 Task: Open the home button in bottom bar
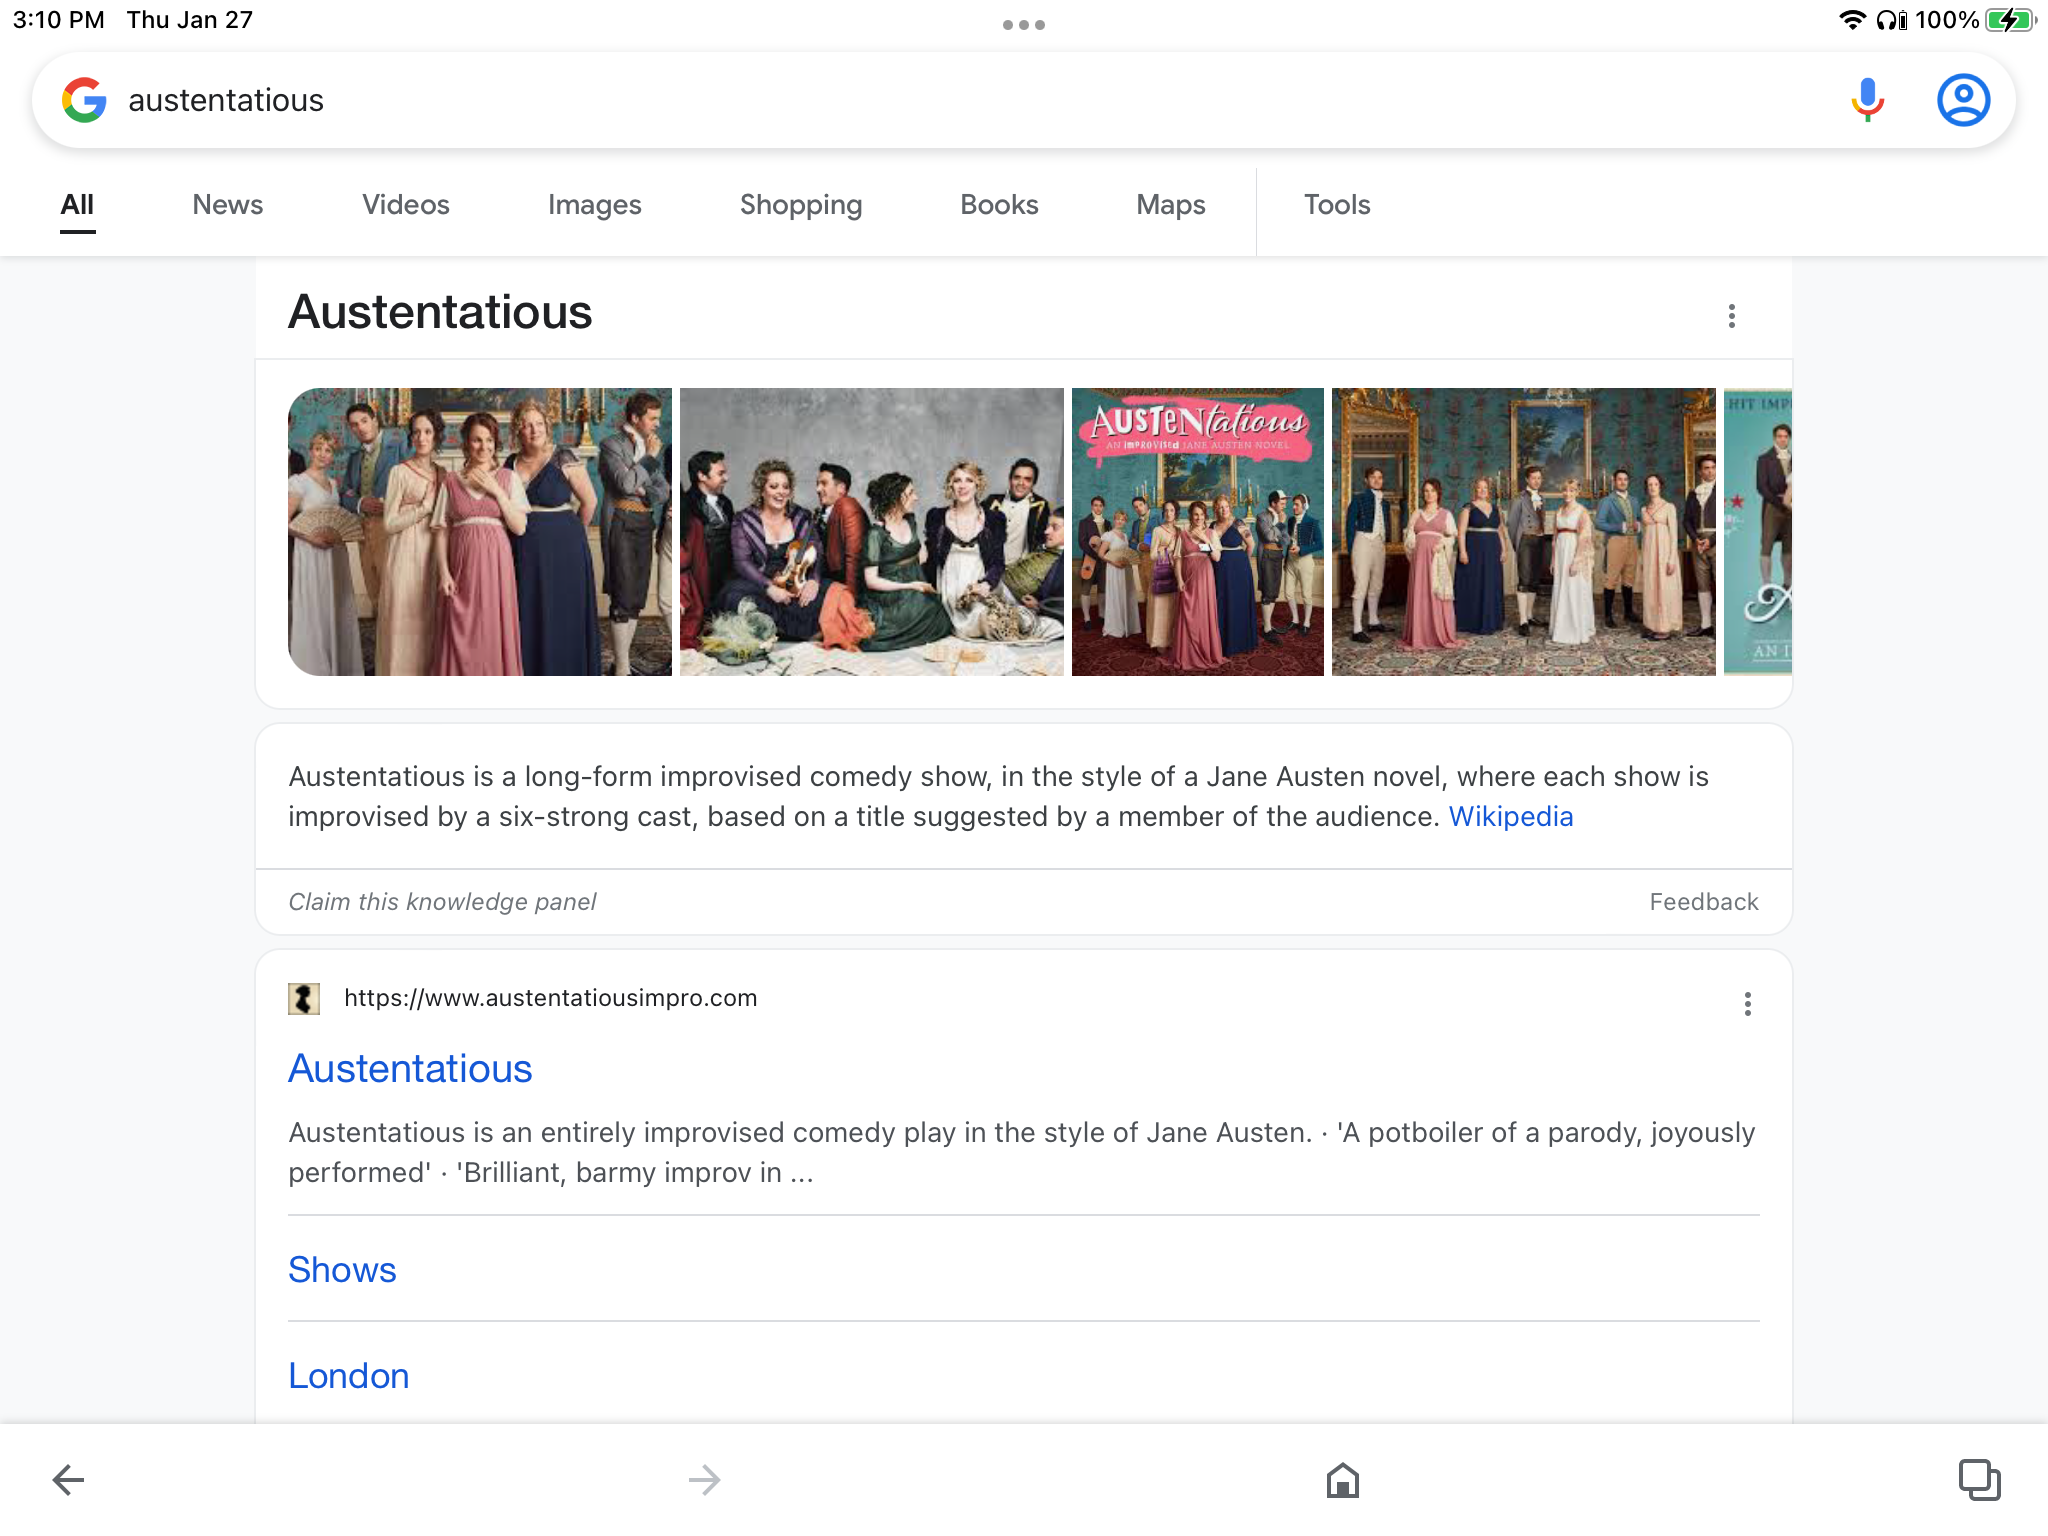pos(1343,1479)
